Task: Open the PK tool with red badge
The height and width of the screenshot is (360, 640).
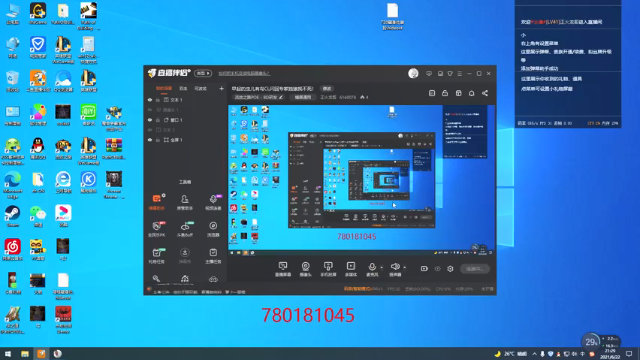Action: 157,229
